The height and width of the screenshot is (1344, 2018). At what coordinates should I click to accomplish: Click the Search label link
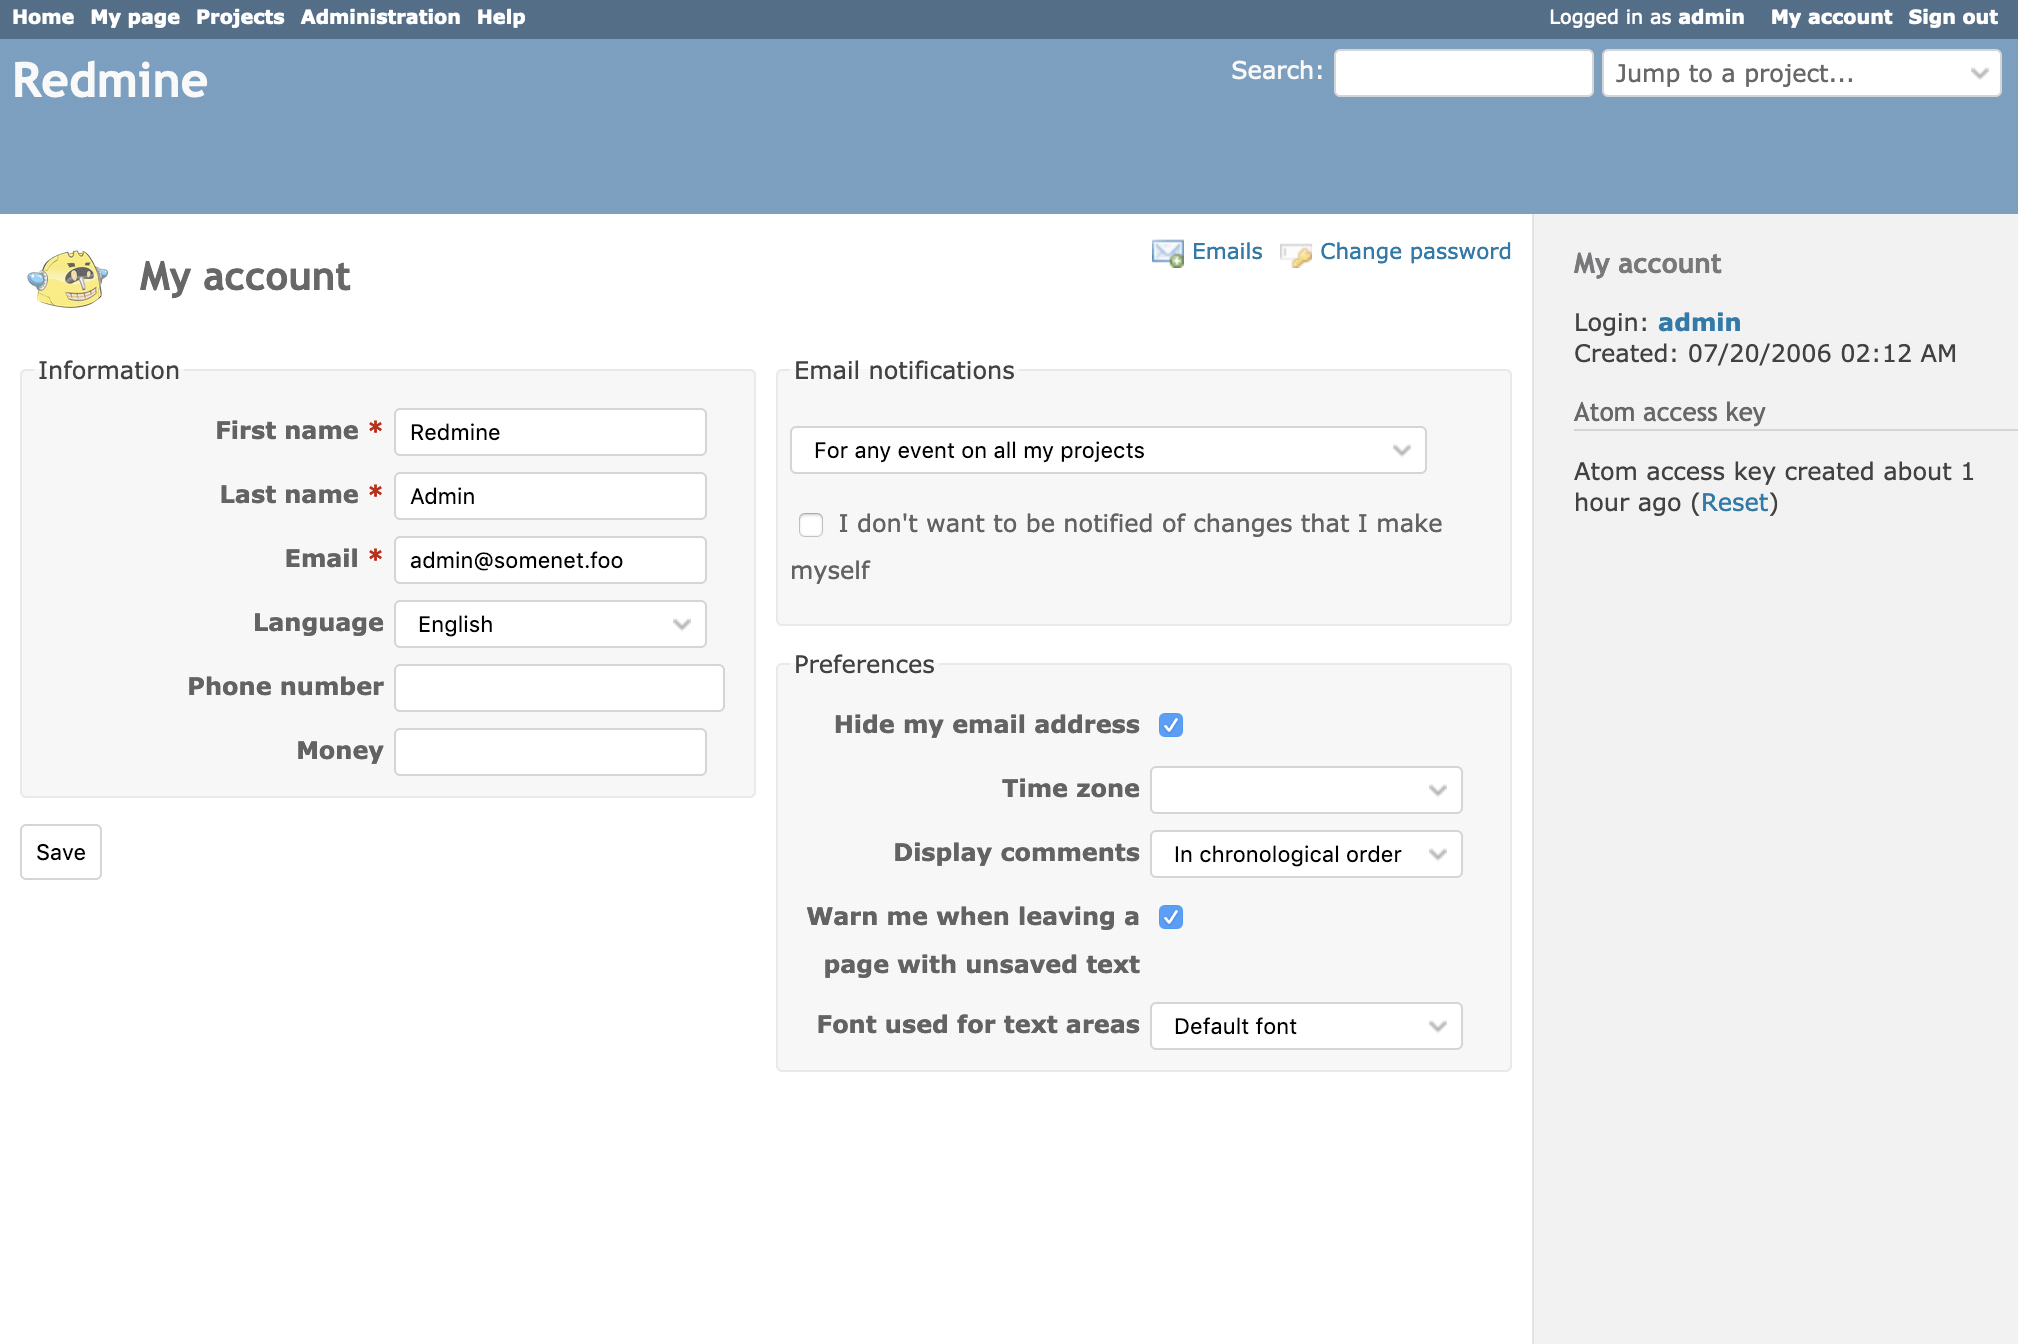[x=1276, y=71]
